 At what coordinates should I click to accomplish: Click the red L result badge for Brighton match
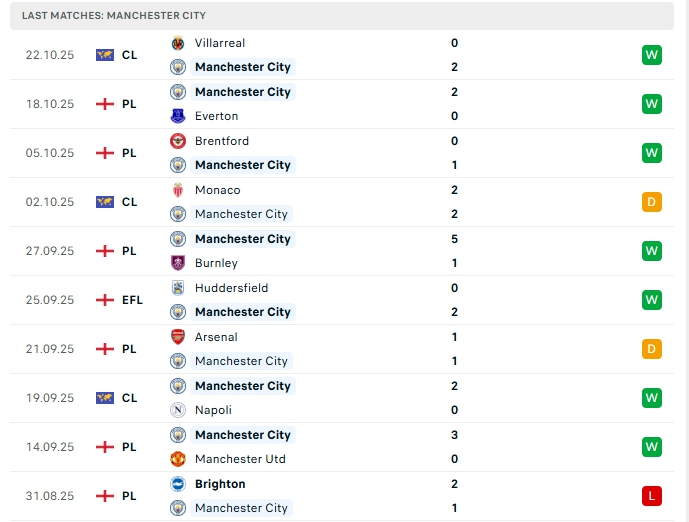[652, 496]
